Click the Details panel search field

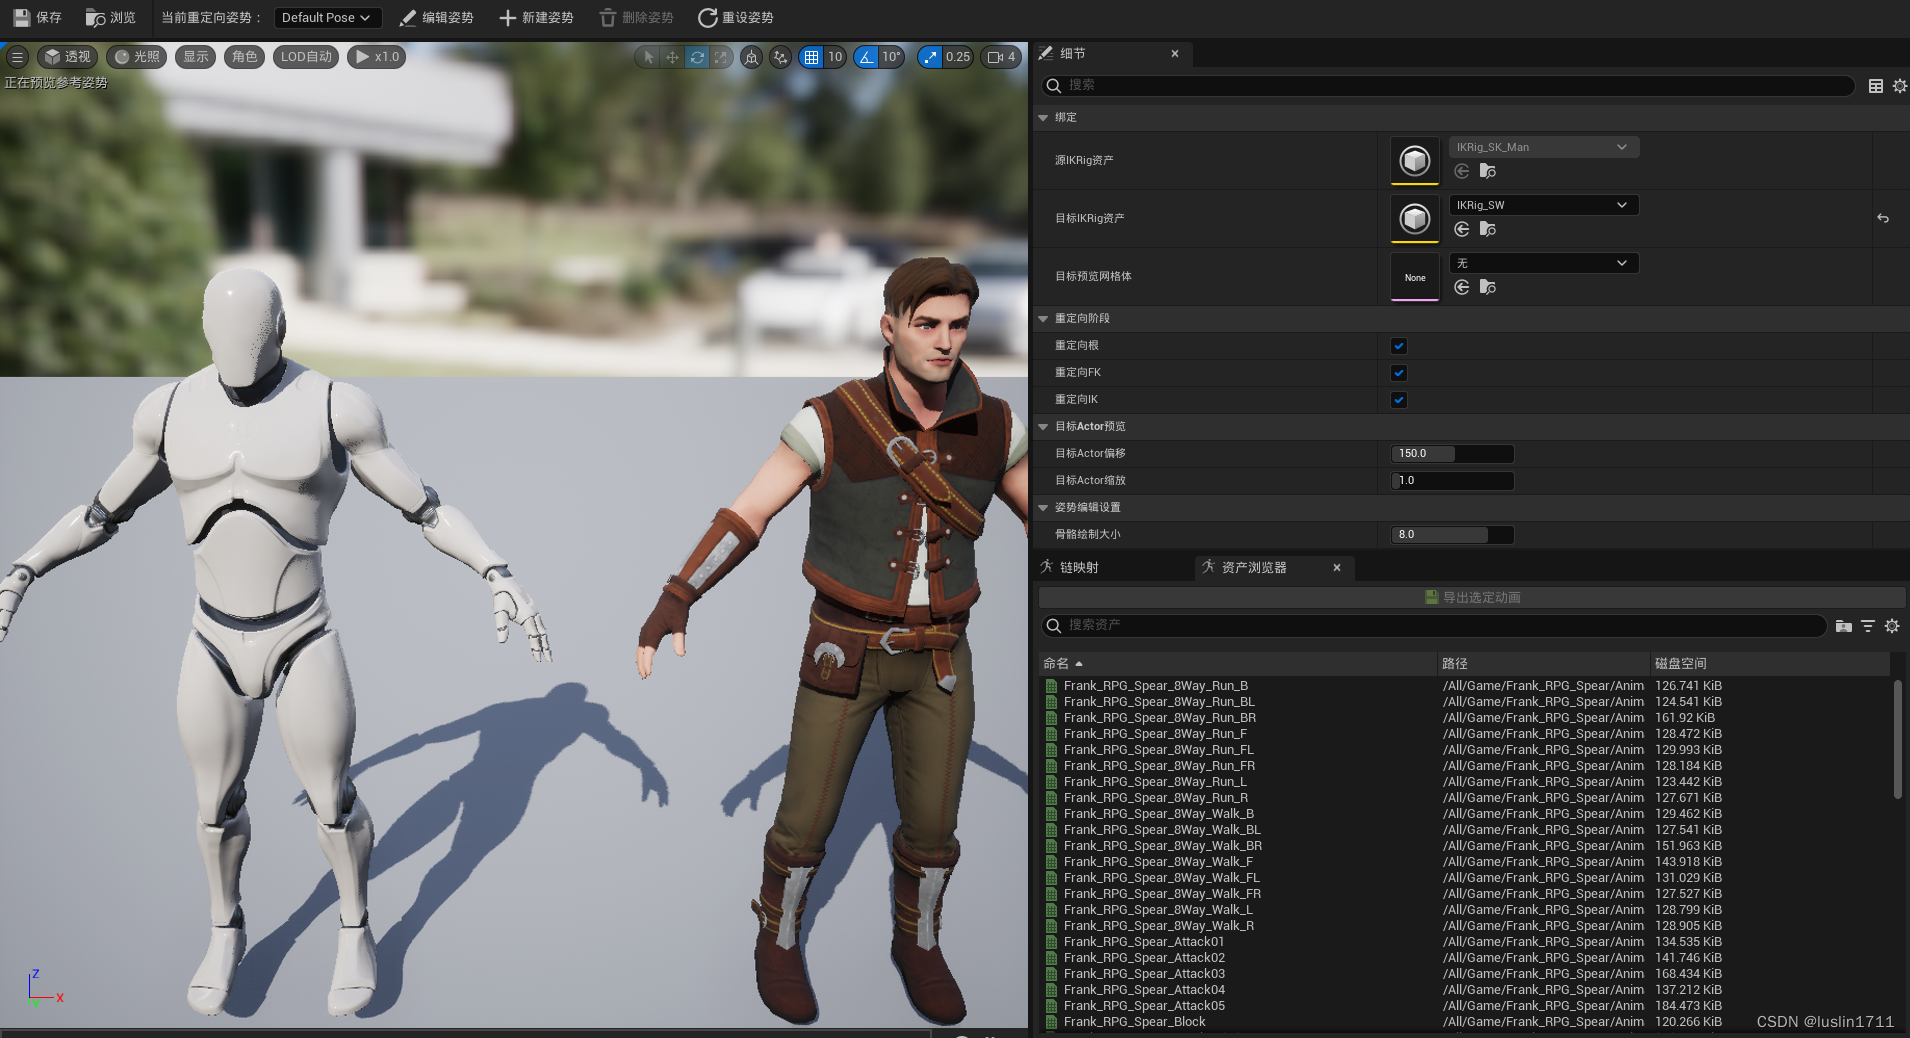tap(1447, 85)
